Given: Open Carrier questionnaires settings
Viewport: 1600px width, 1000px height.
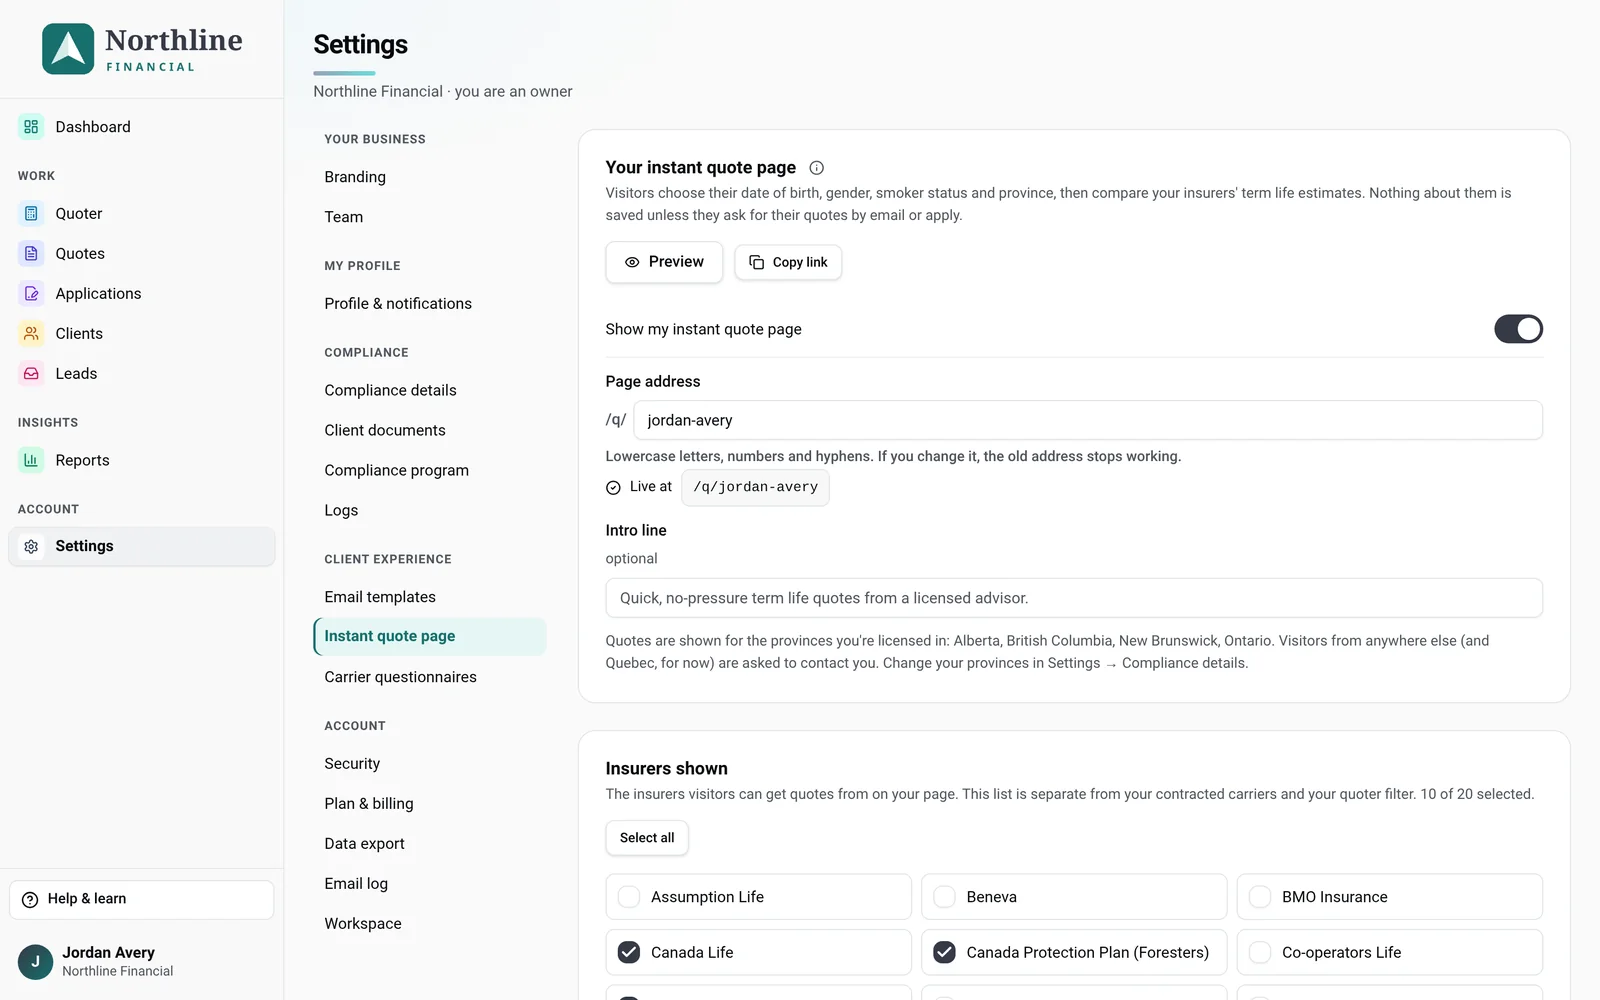Looking at the screenshot, I should pyautogui.click(x=430, y=677).
